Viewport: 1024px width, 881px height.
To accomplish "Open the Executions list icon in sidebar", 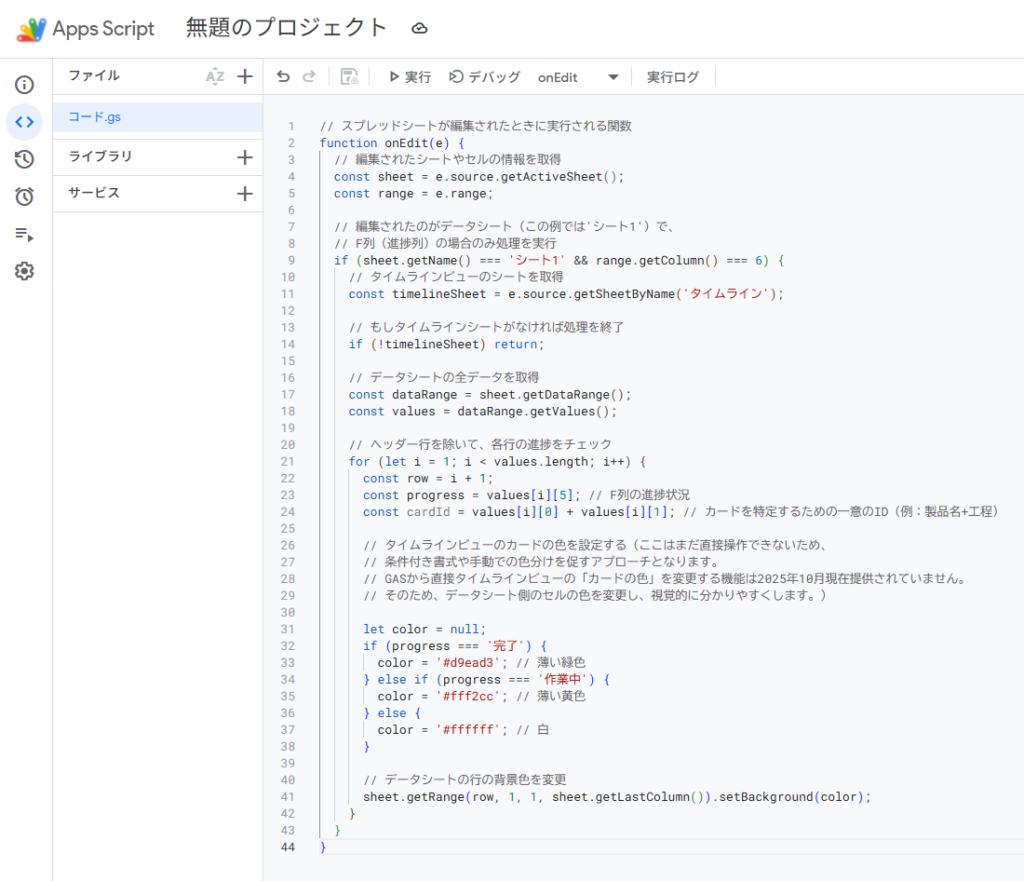I will [25, 234].
